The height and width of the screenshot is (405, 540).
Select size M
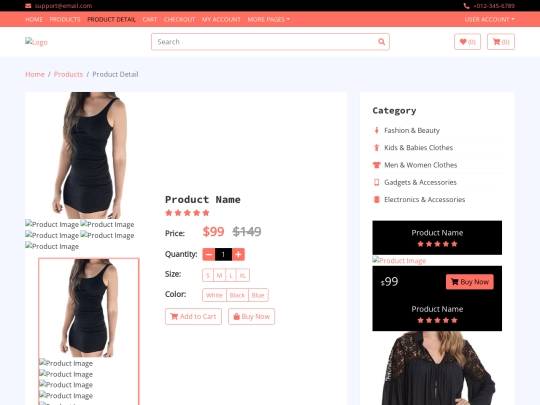(x=219, y=275)
